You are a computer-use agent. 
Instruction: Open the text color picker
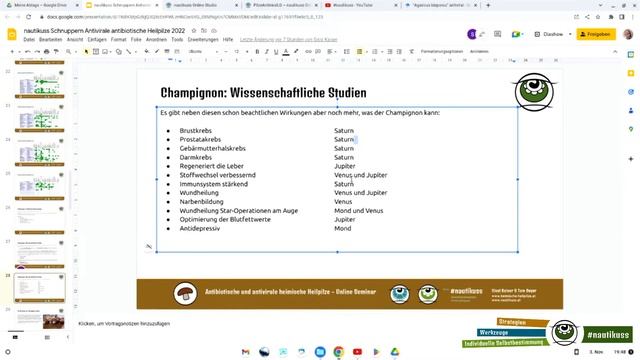[286, 51]
